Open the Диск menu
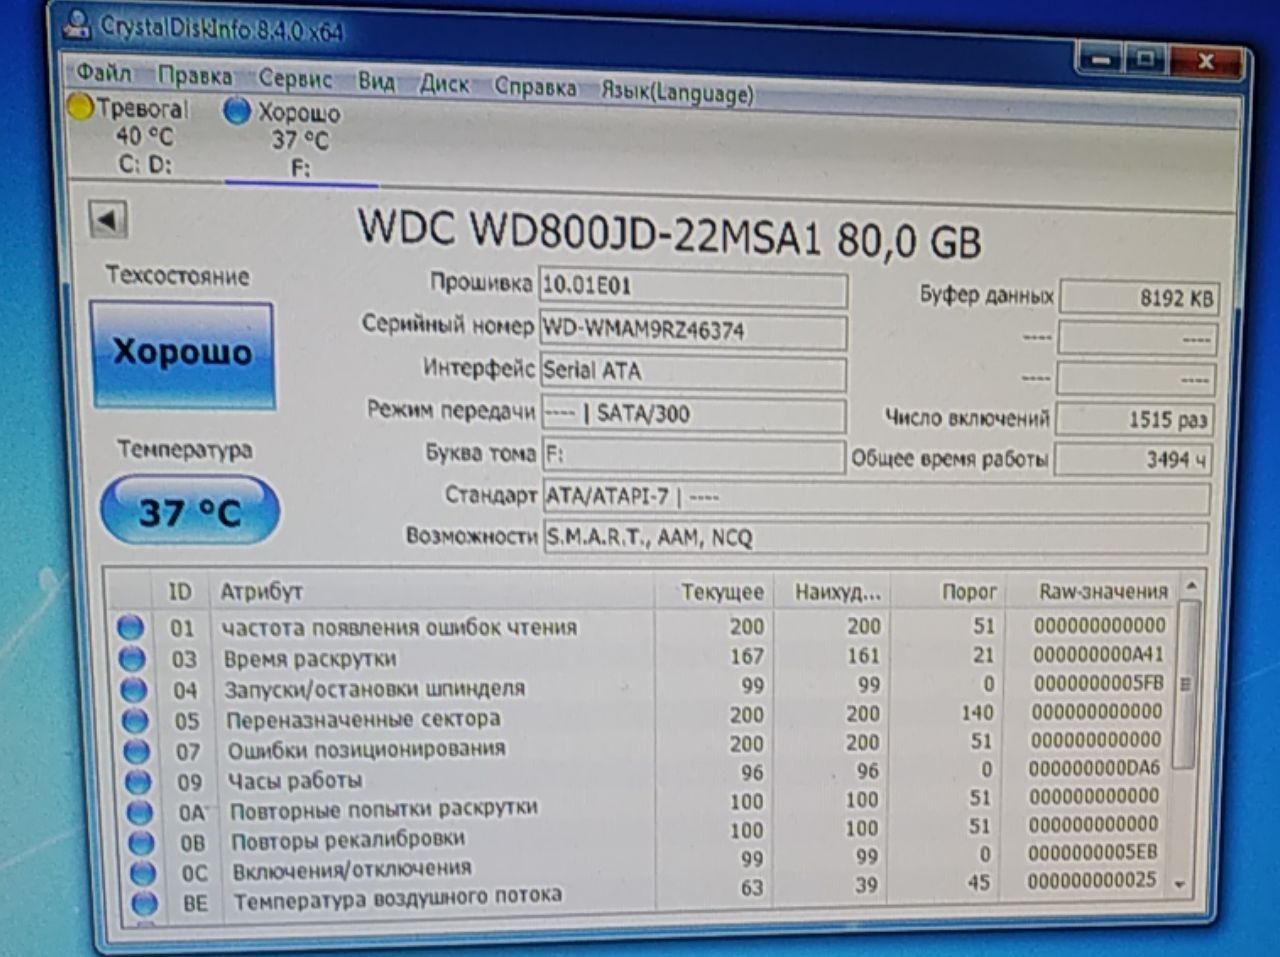Screen dimensions: 1280x957 tap(444, 84)
